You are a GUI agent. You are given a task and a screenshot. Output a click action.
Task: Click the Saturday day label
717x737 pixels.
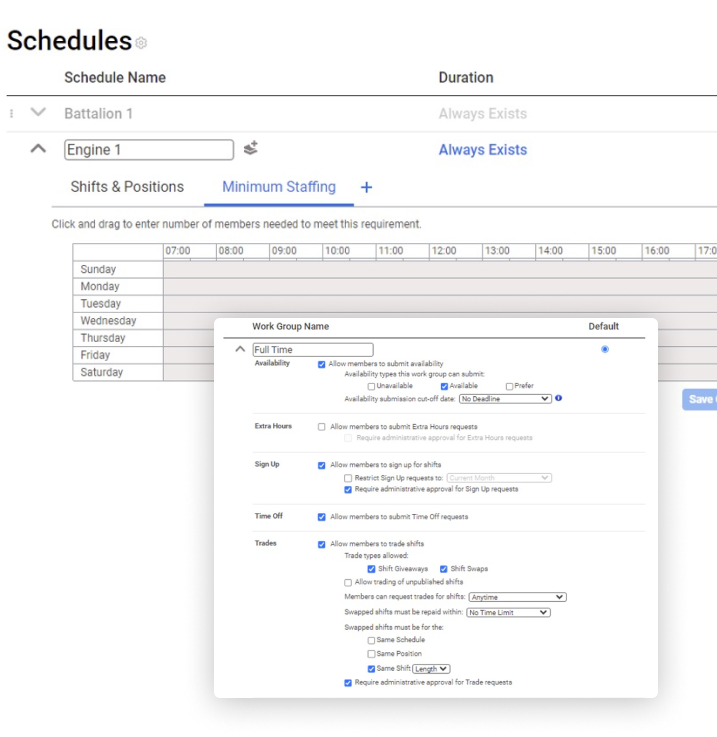click(102, 372)
